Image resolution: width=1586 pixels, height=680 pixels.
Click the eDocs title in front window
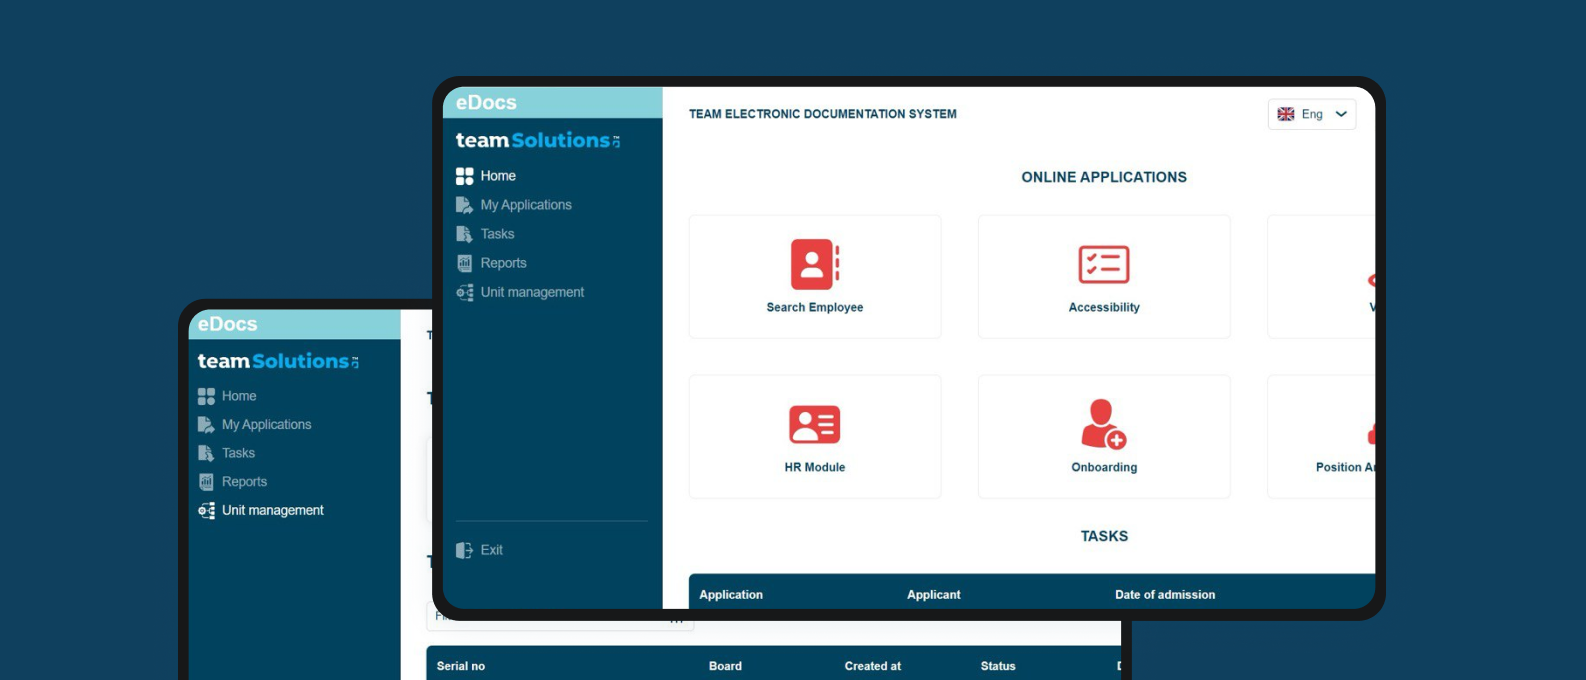(x=486, y=103)
